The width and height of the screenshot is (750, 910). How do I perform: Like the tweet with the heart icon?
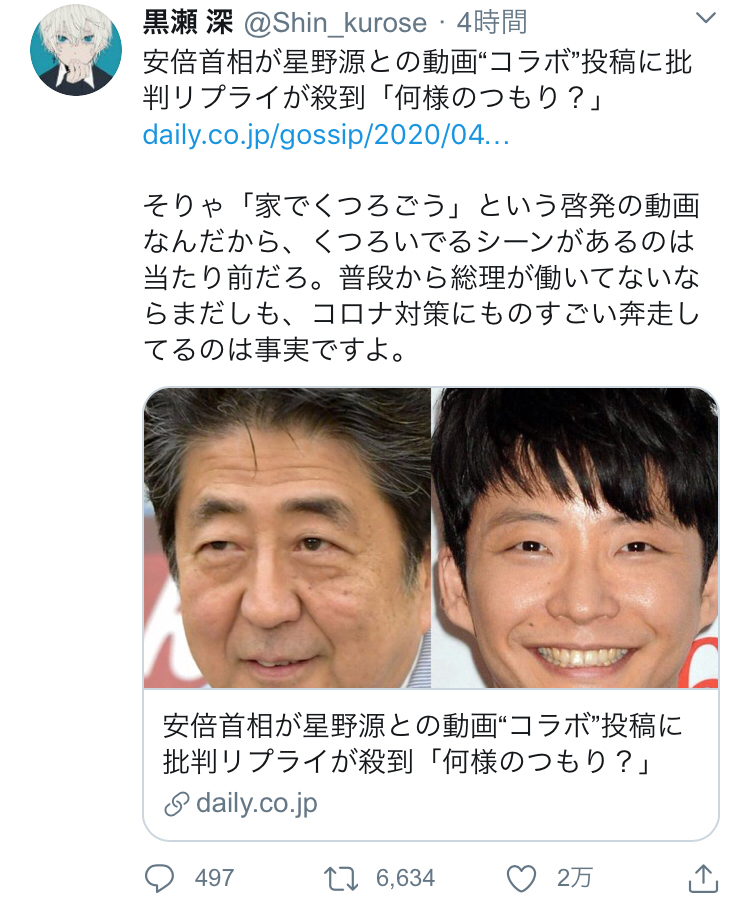click(521, 879)
